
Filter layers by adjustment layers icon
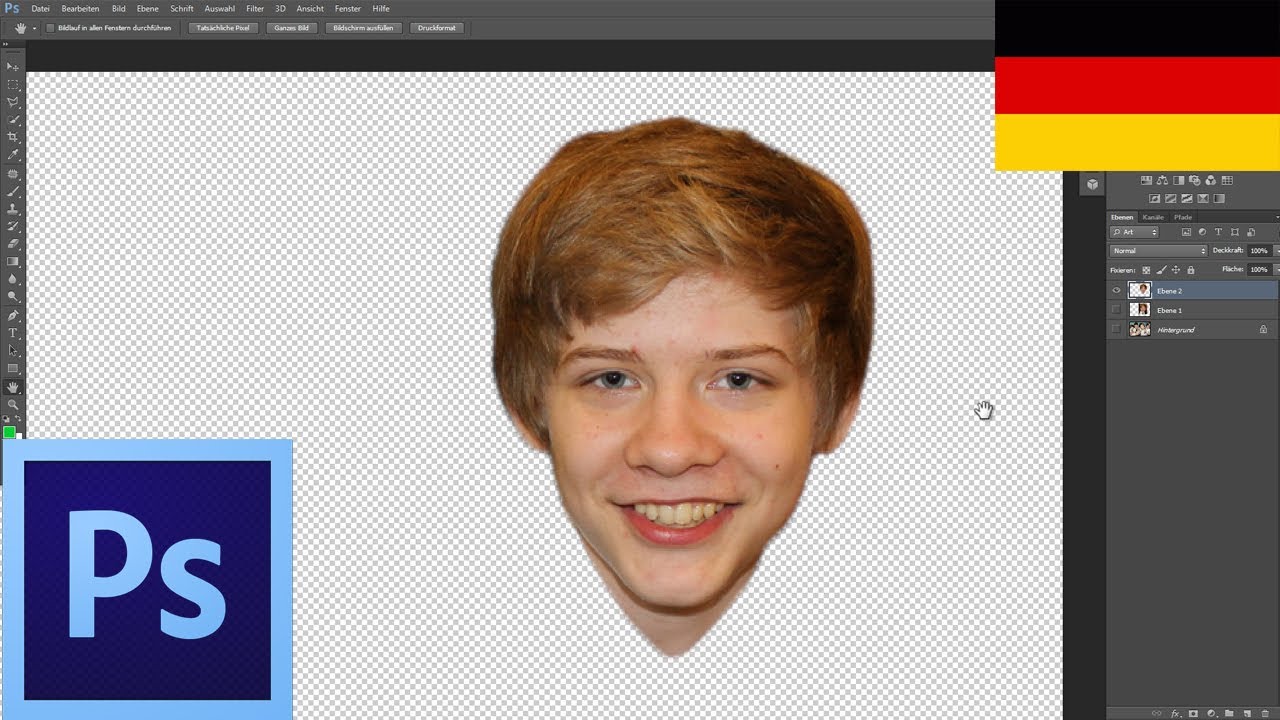click(1202, 232)
